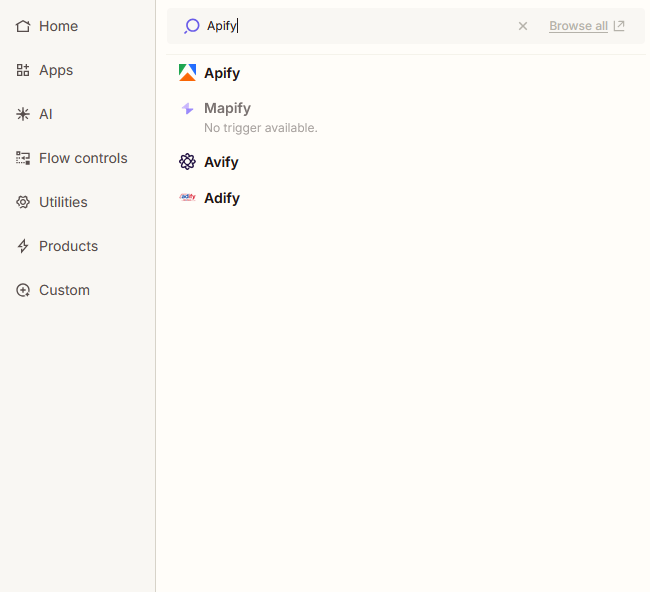Choose the Avify app name in results
650x592 pixels.
pyautogui.click(x=221, y=162)
